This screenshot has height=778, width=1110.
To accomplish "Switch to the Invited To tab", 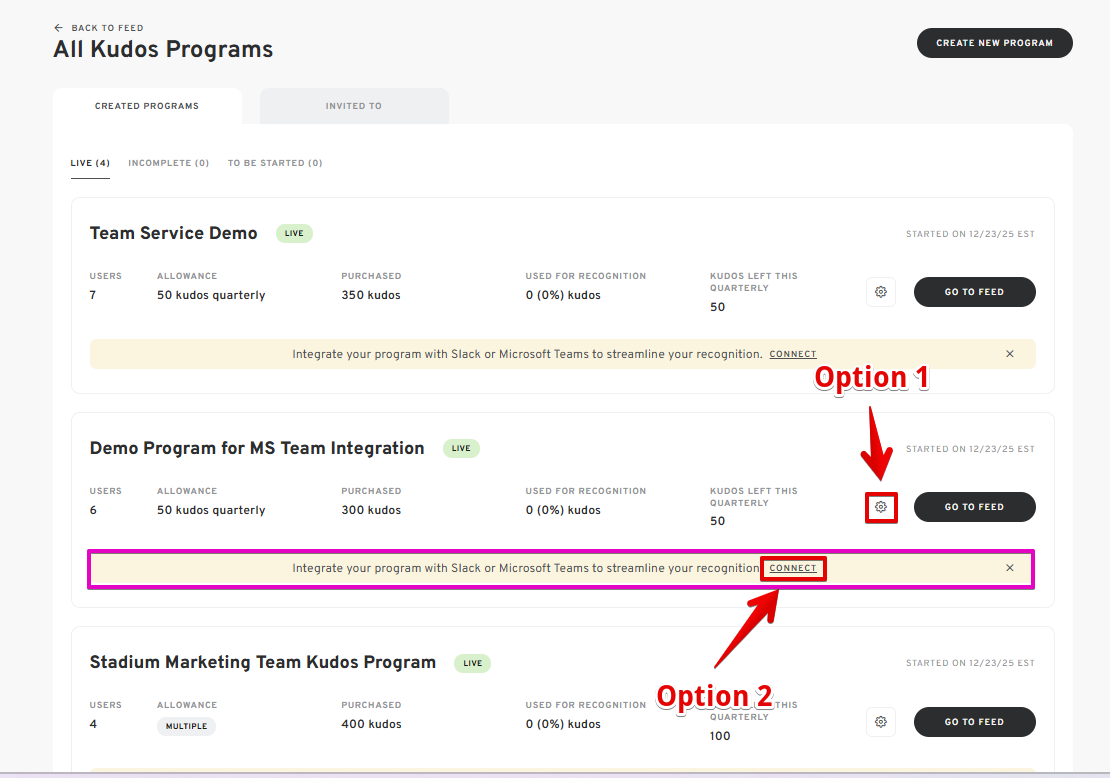I will tap(353, 106).
